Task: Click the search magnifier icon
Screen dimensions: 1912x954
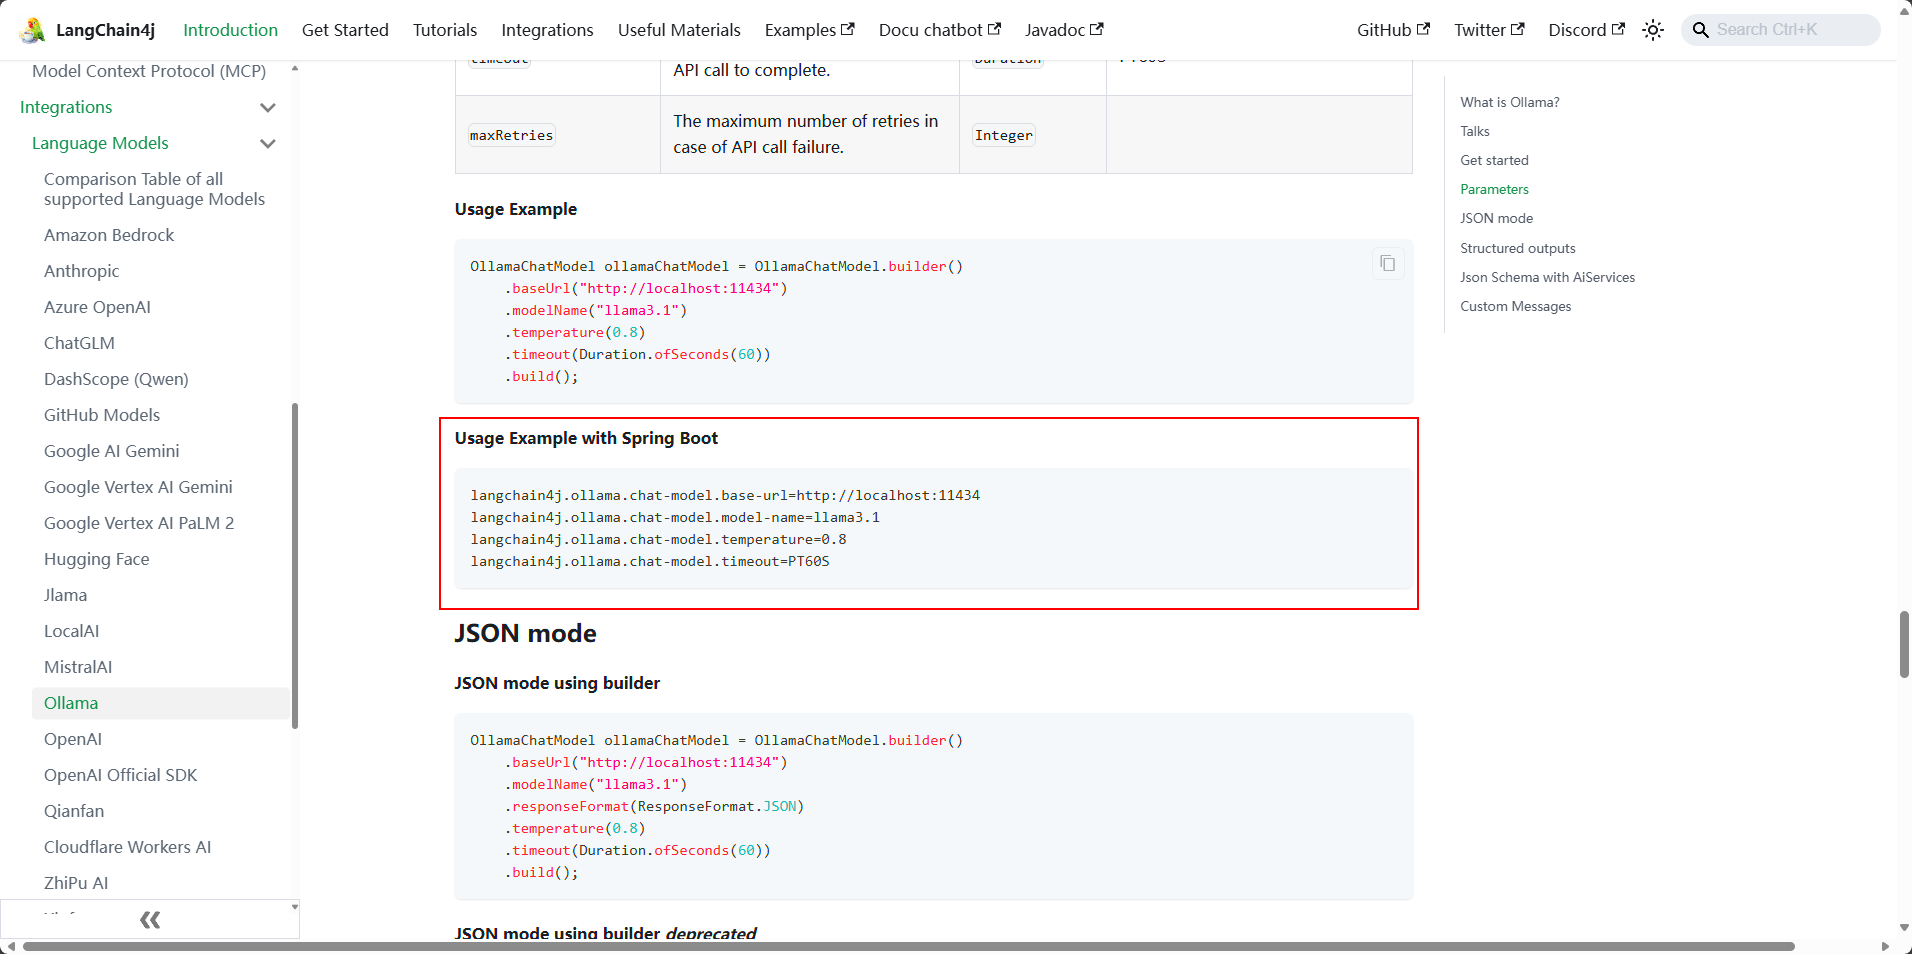Action: point(1700,30)
